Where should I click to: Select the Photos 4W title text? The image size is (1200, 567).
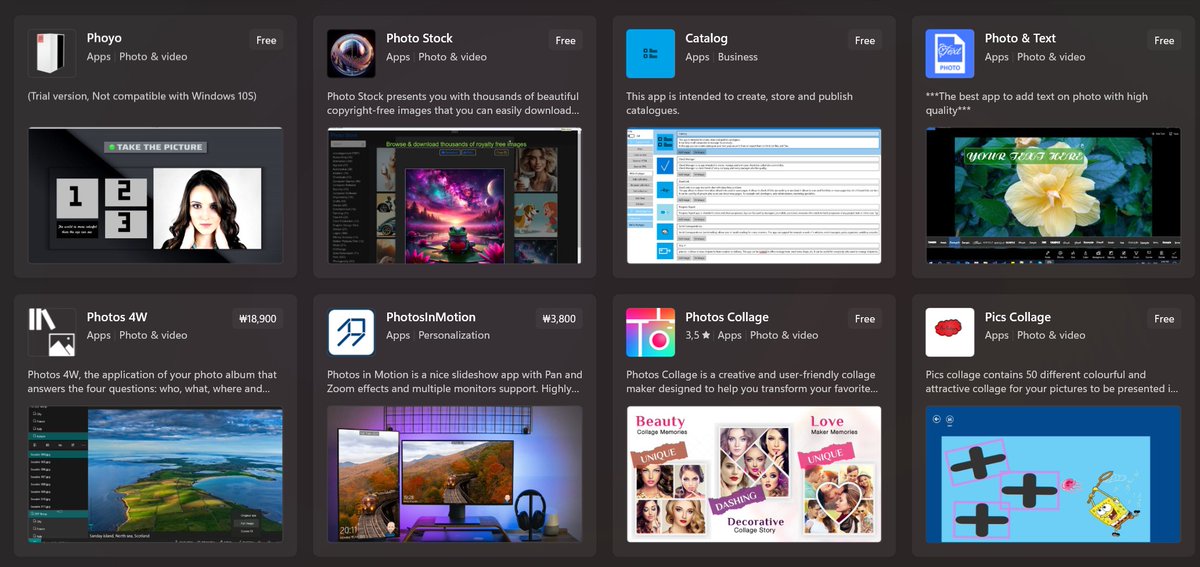[x=117, y=317]
